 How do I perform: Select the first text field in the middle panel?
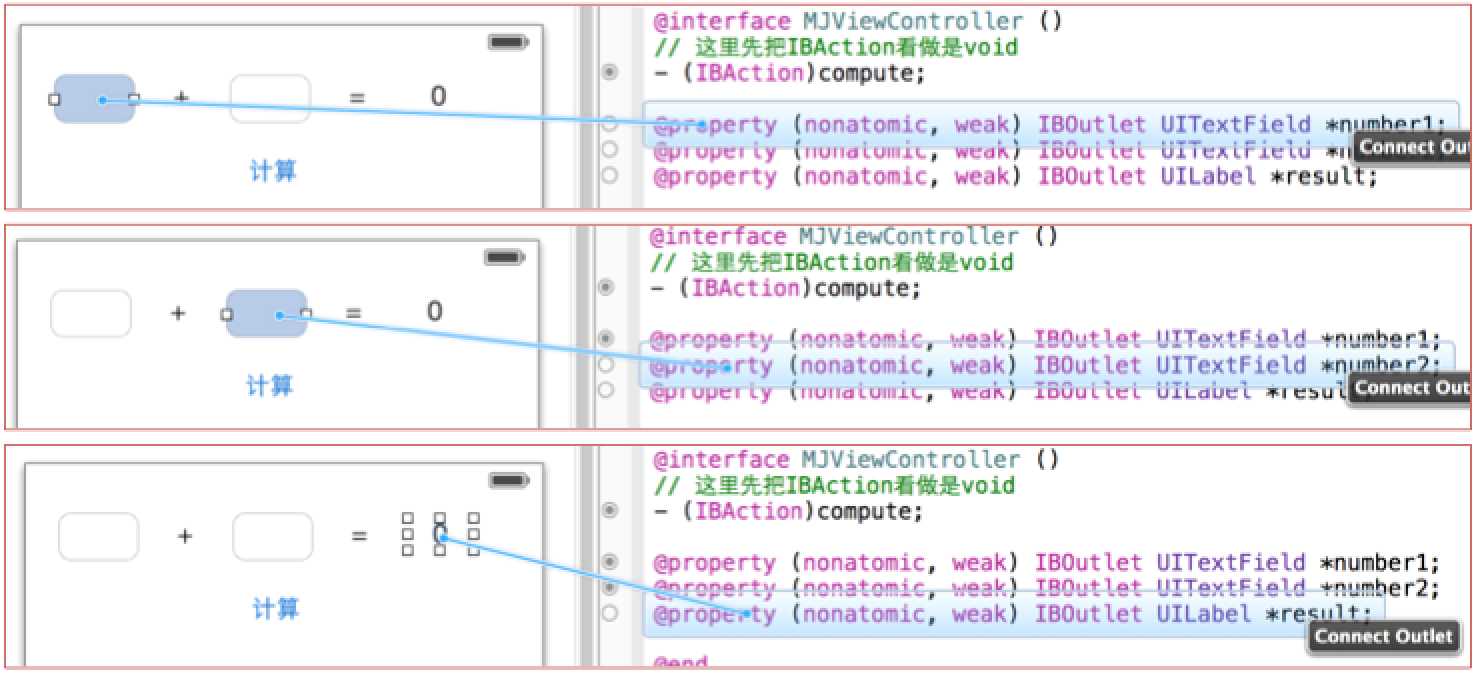91,314
